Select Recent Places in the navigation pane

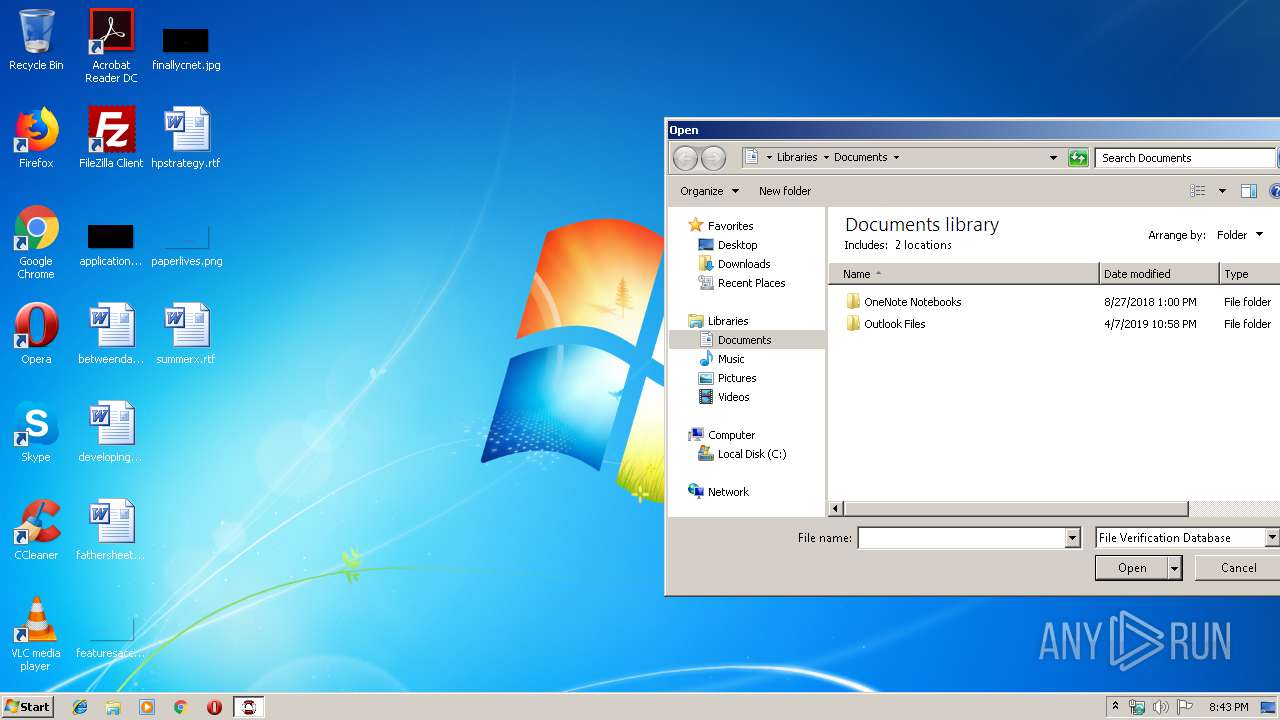[x=751, y=283]
